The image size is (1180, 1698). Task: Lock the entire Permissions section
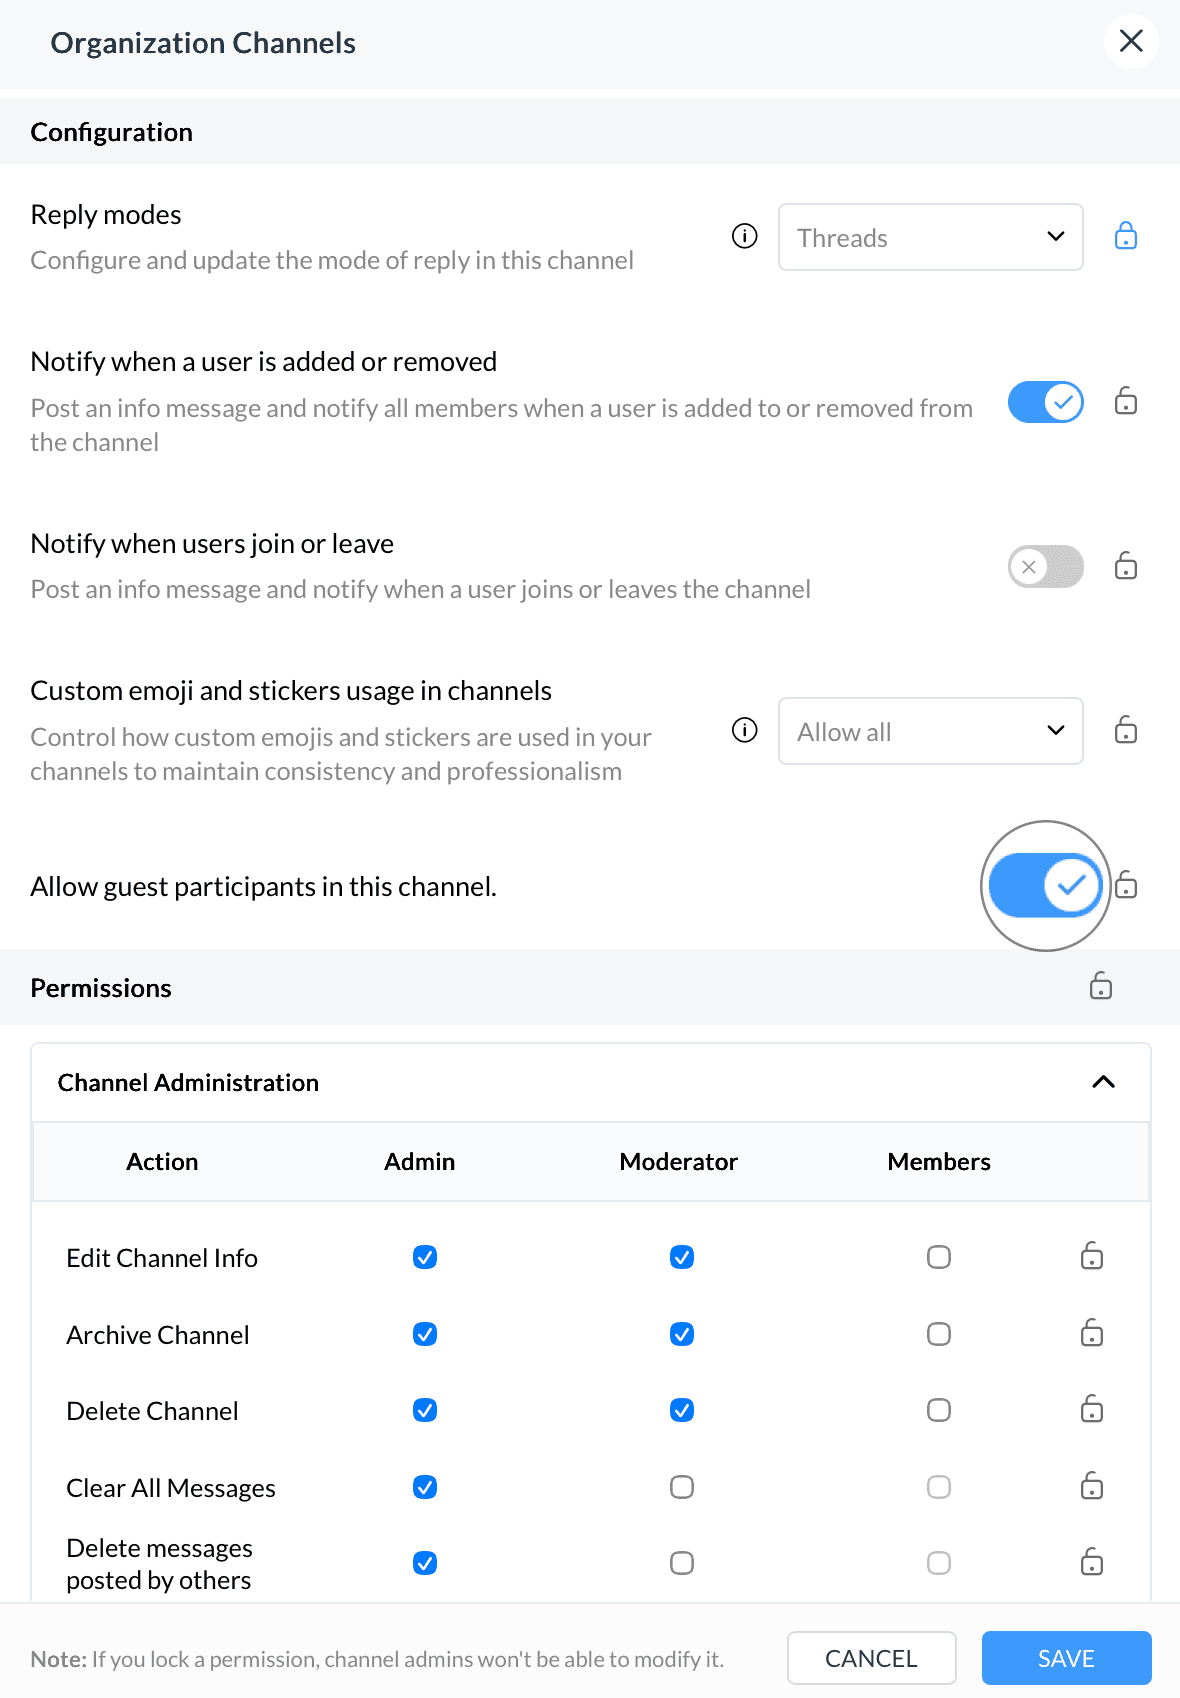pos(1101,986)
